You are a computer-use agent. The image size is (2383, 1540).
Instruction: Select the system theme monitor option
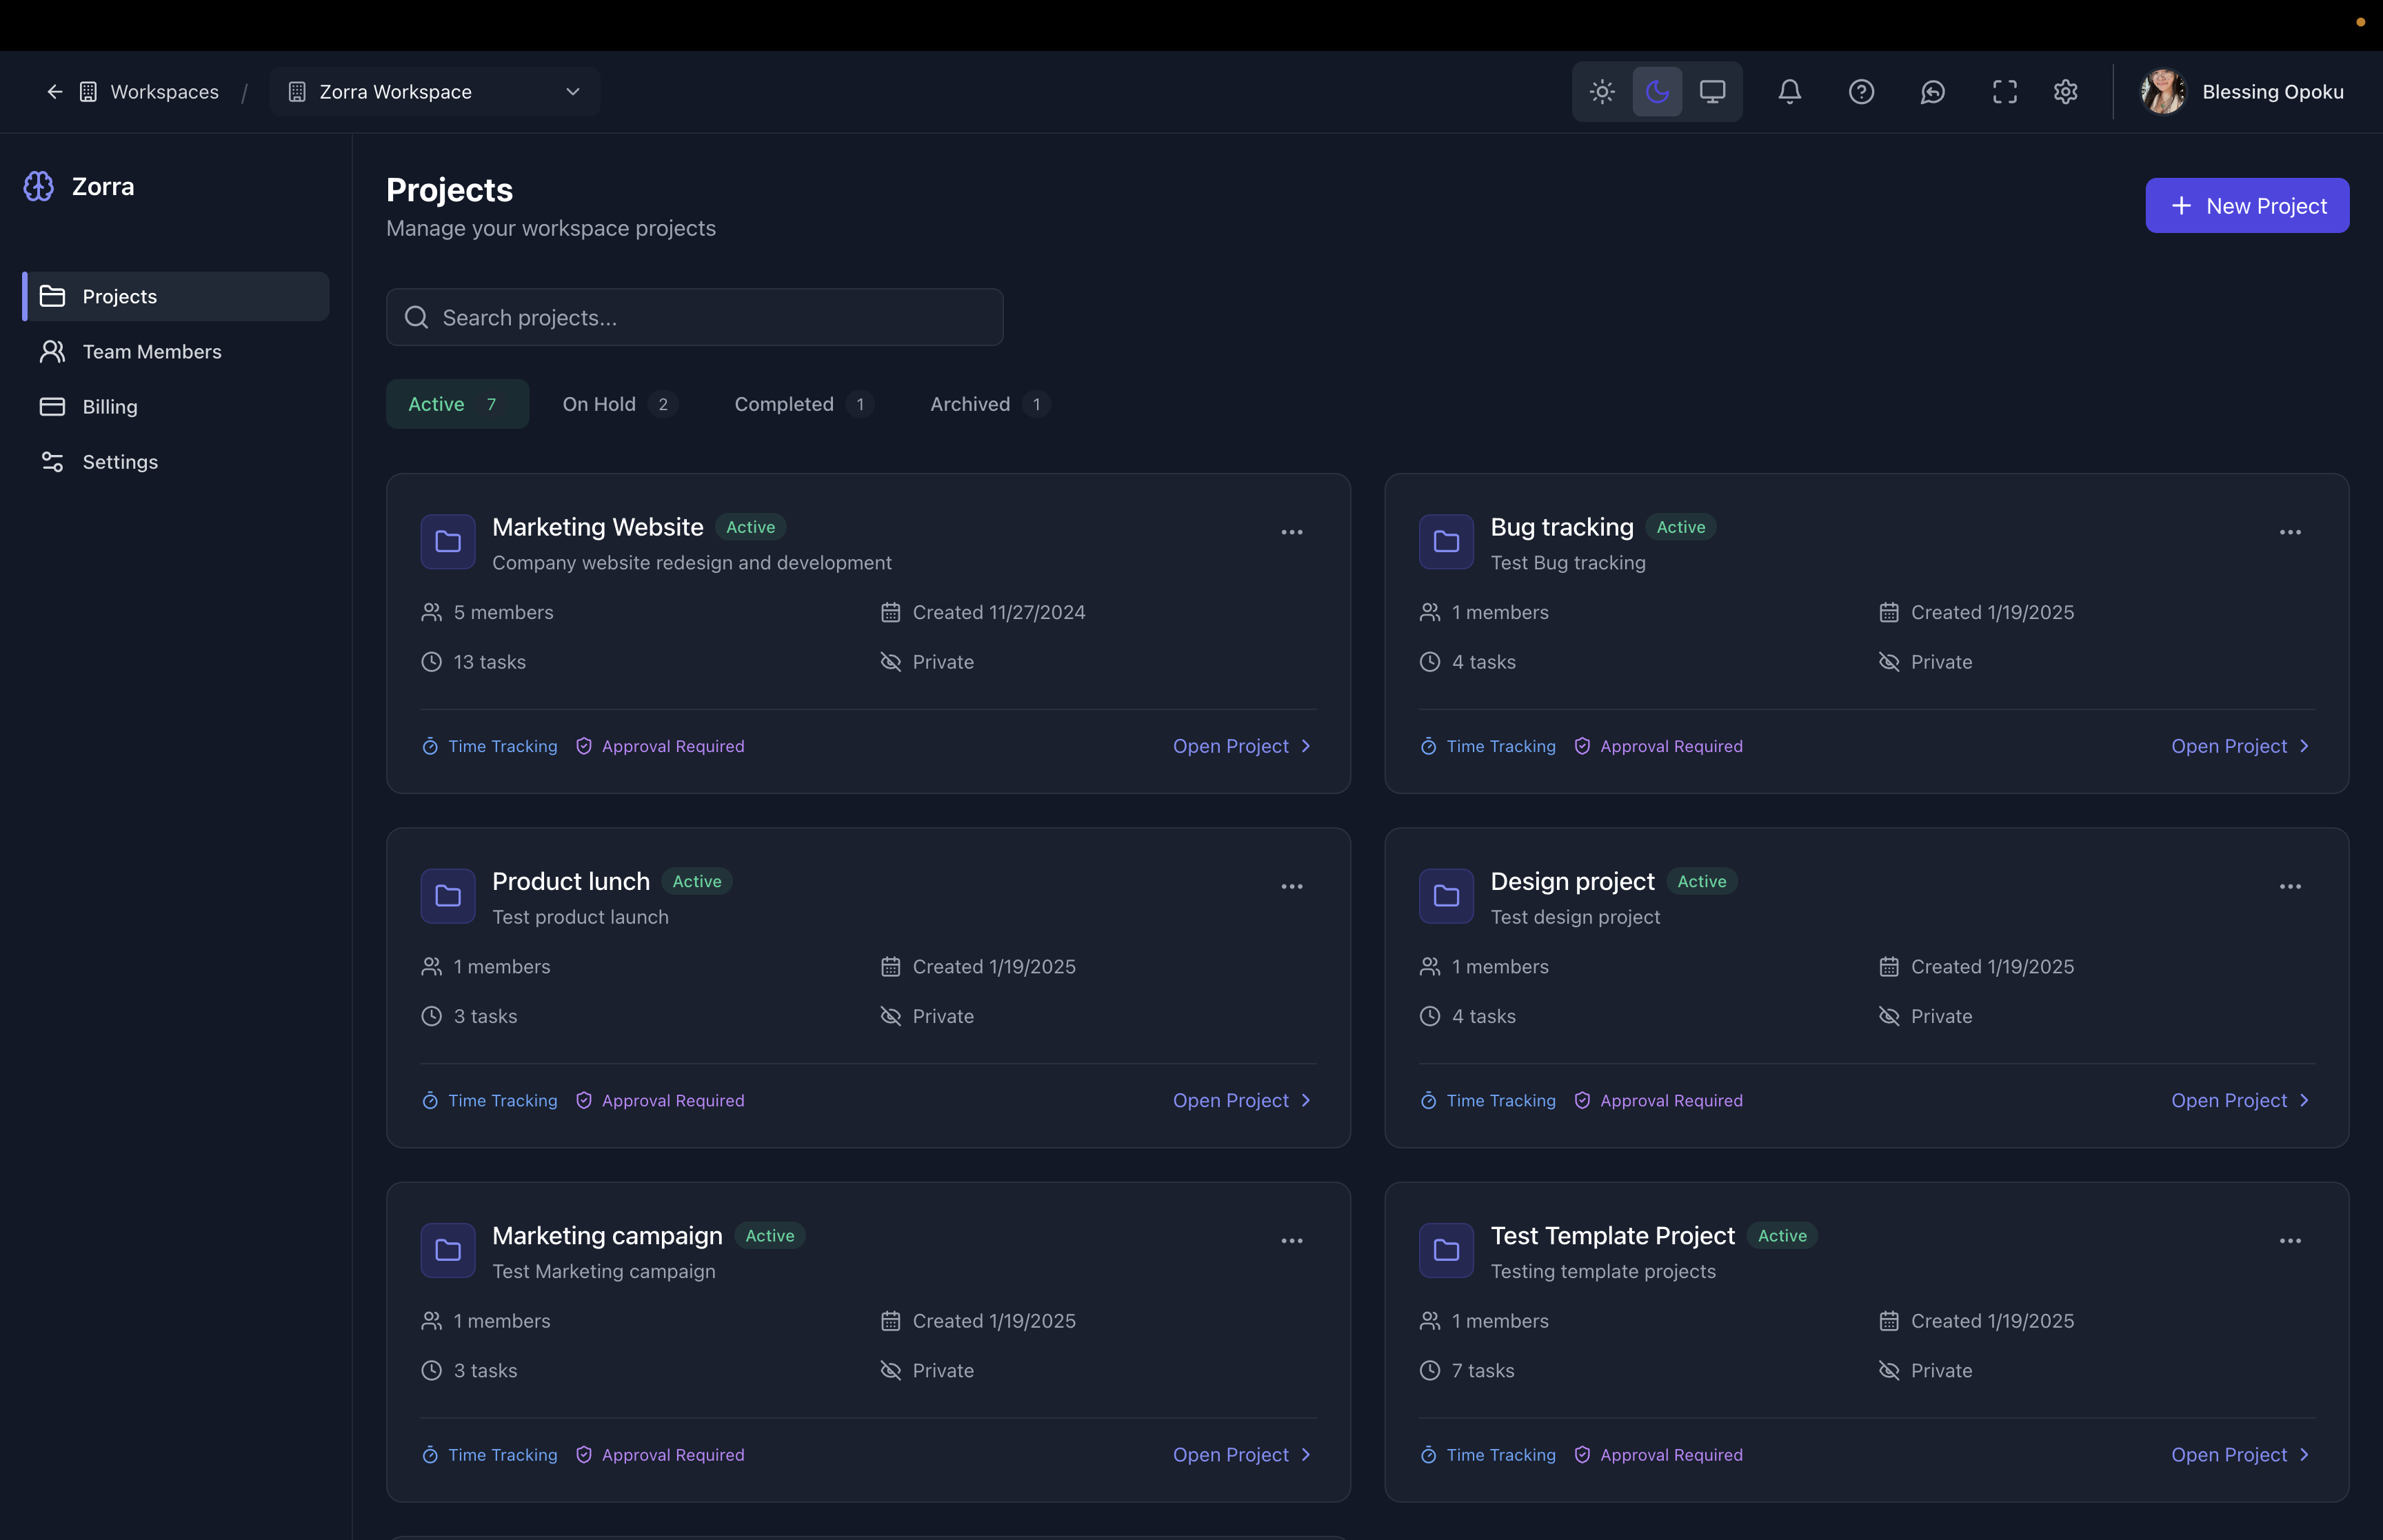[x=1712, y=92]
